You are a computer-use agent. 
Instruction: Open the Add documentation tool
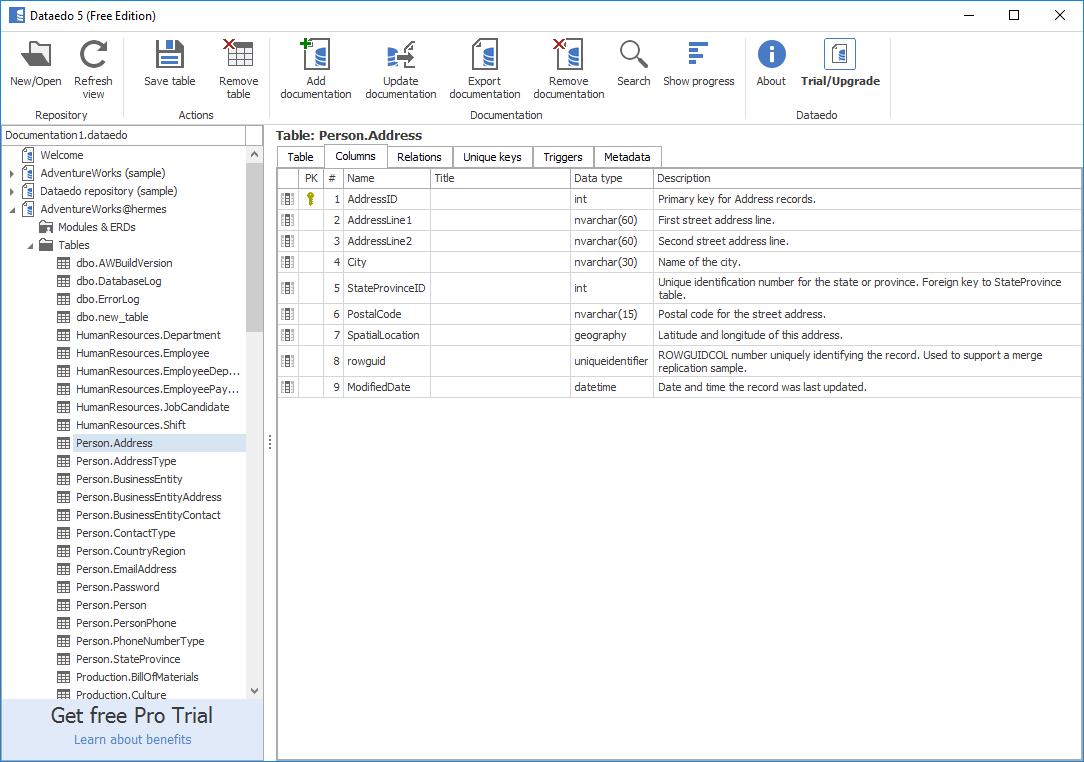pyautogui.click(x=316, y=56)
